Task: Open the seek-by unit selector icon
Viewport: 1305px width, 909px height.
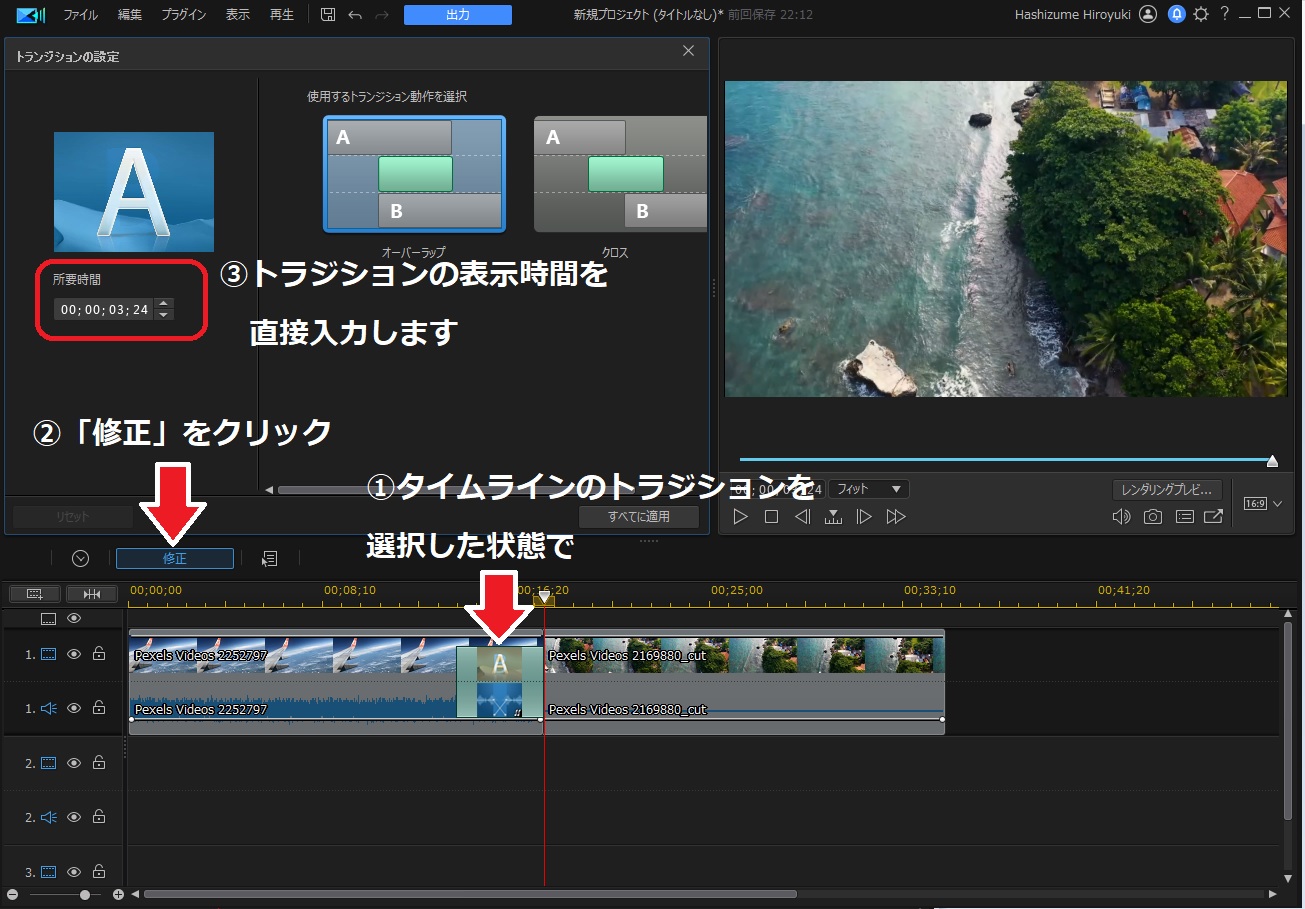Action: click(833, 517)
